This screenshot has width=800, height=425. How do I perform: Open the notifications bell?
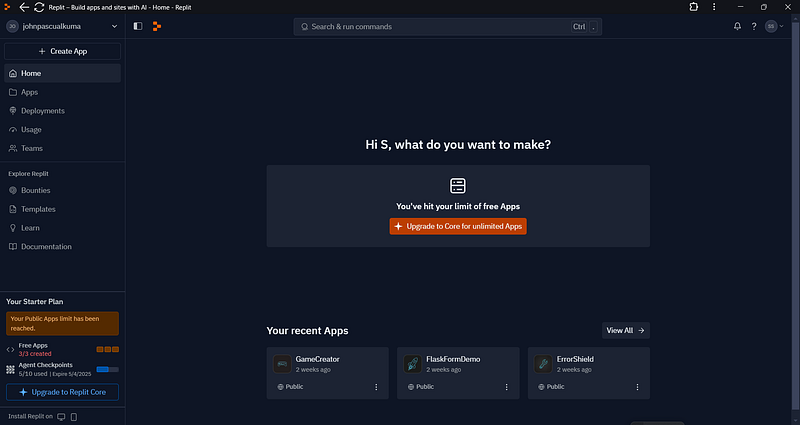point(737,26)
